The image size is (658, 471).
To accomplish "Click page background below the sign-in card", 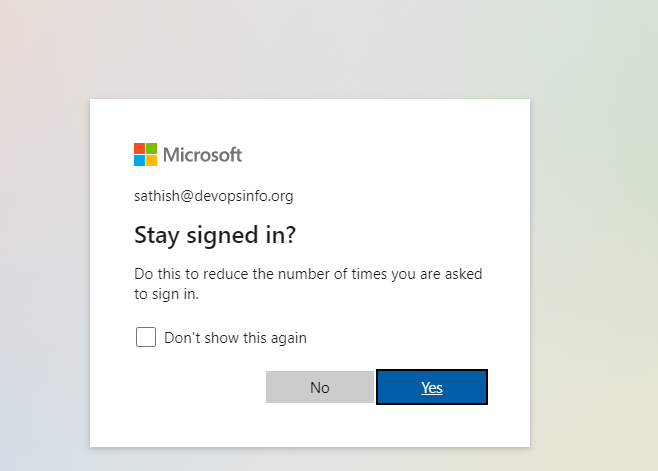I will (310, 460).
